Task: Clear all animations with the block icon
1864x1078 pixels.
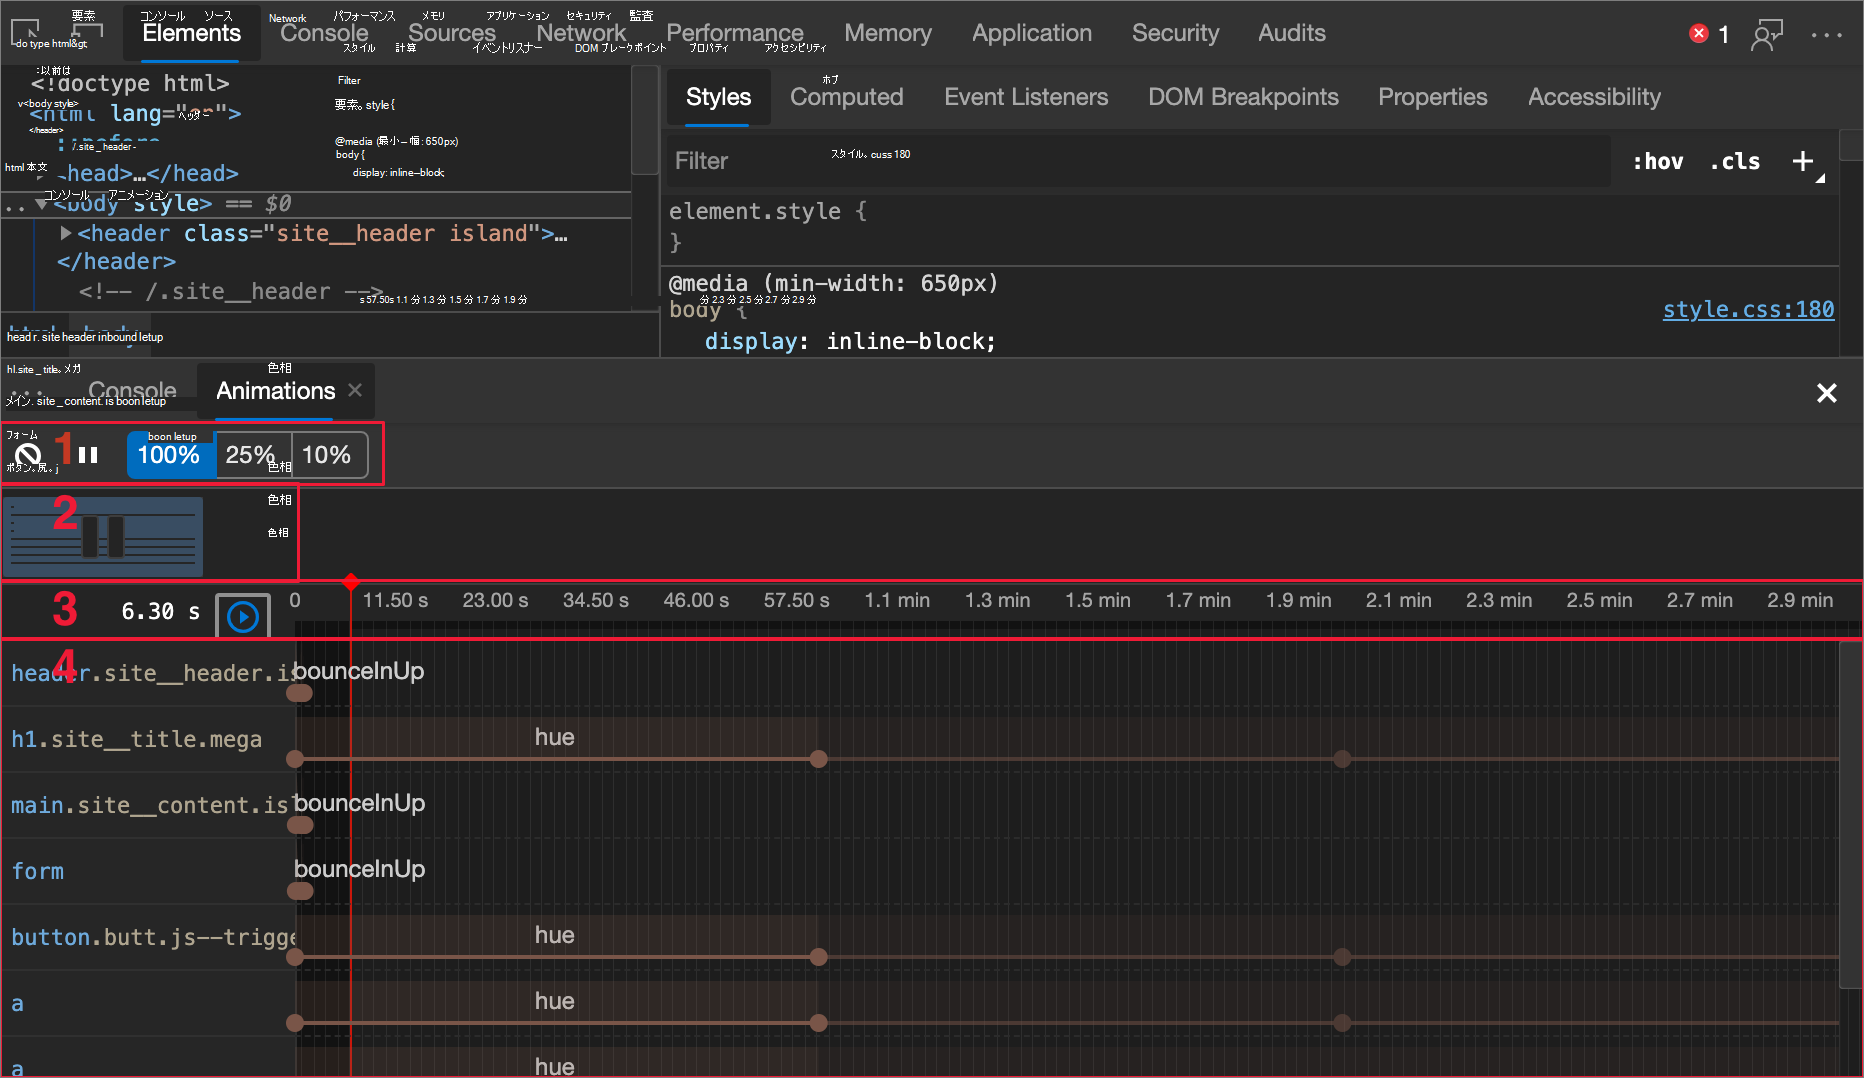Action: [28, 455]
